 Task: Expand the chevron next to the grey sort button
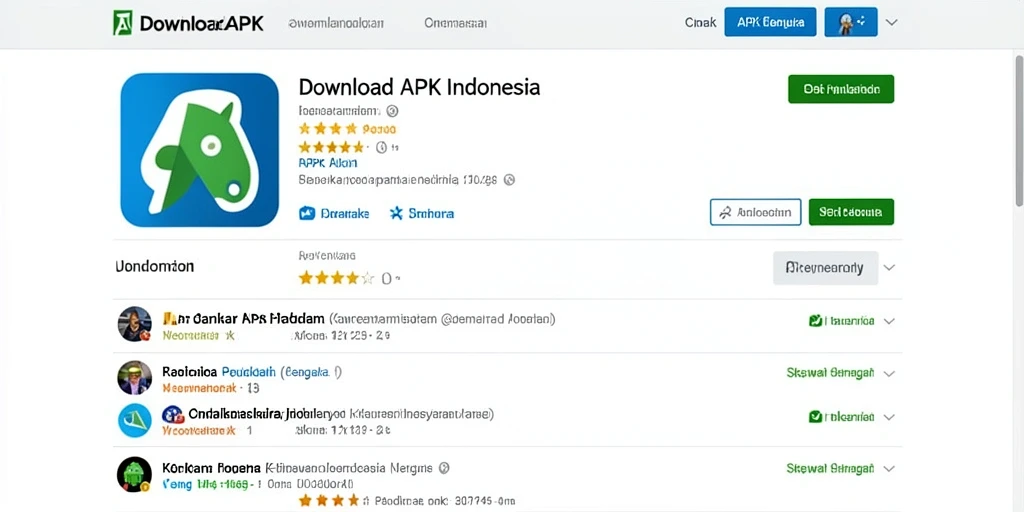(889, 268)
